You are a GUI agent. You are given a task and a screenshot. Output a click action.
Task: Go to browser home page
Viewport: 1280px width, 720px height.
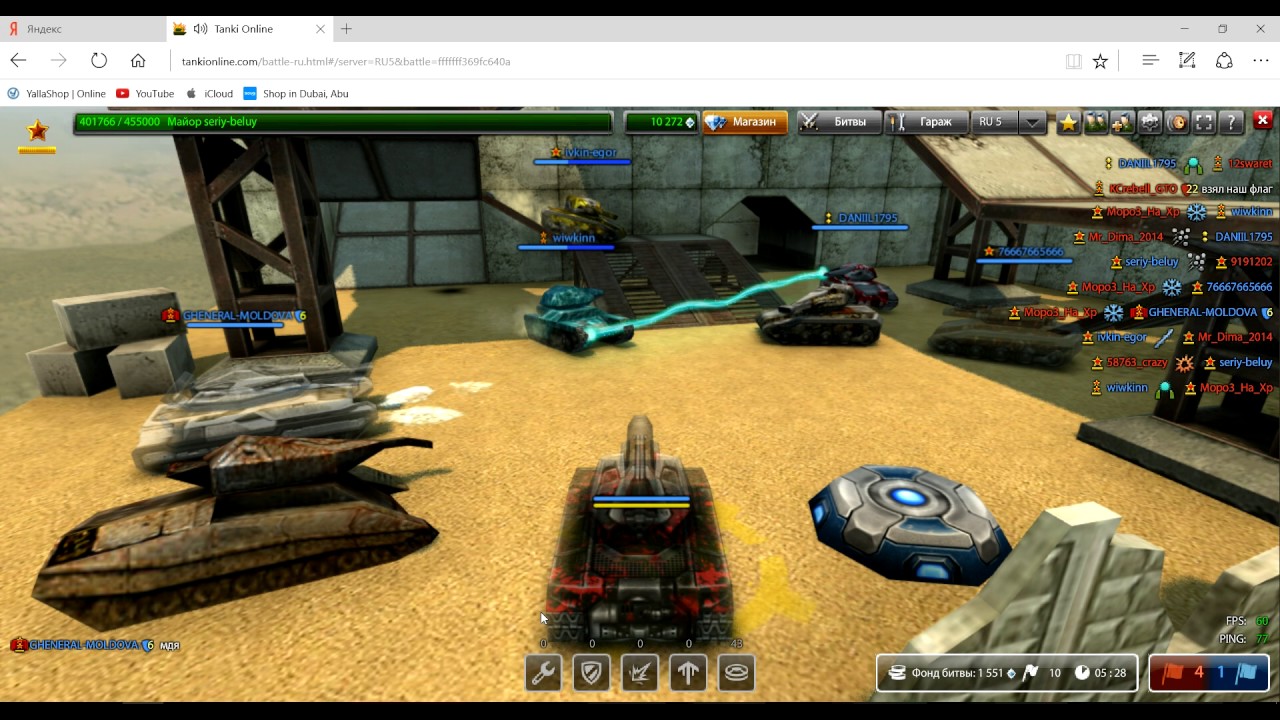[x=138, y=61]
